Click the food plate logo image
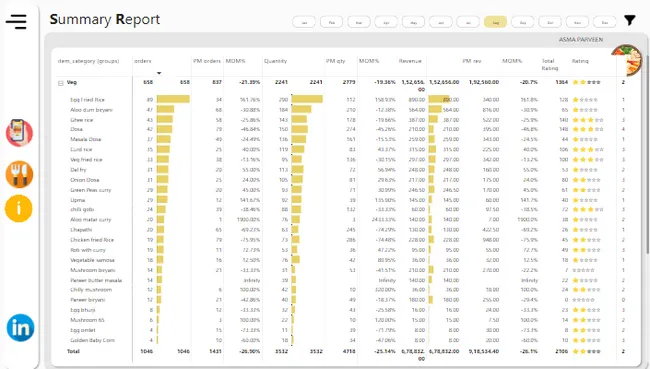The height and width of the screenshot is (369, 650). 626,60
